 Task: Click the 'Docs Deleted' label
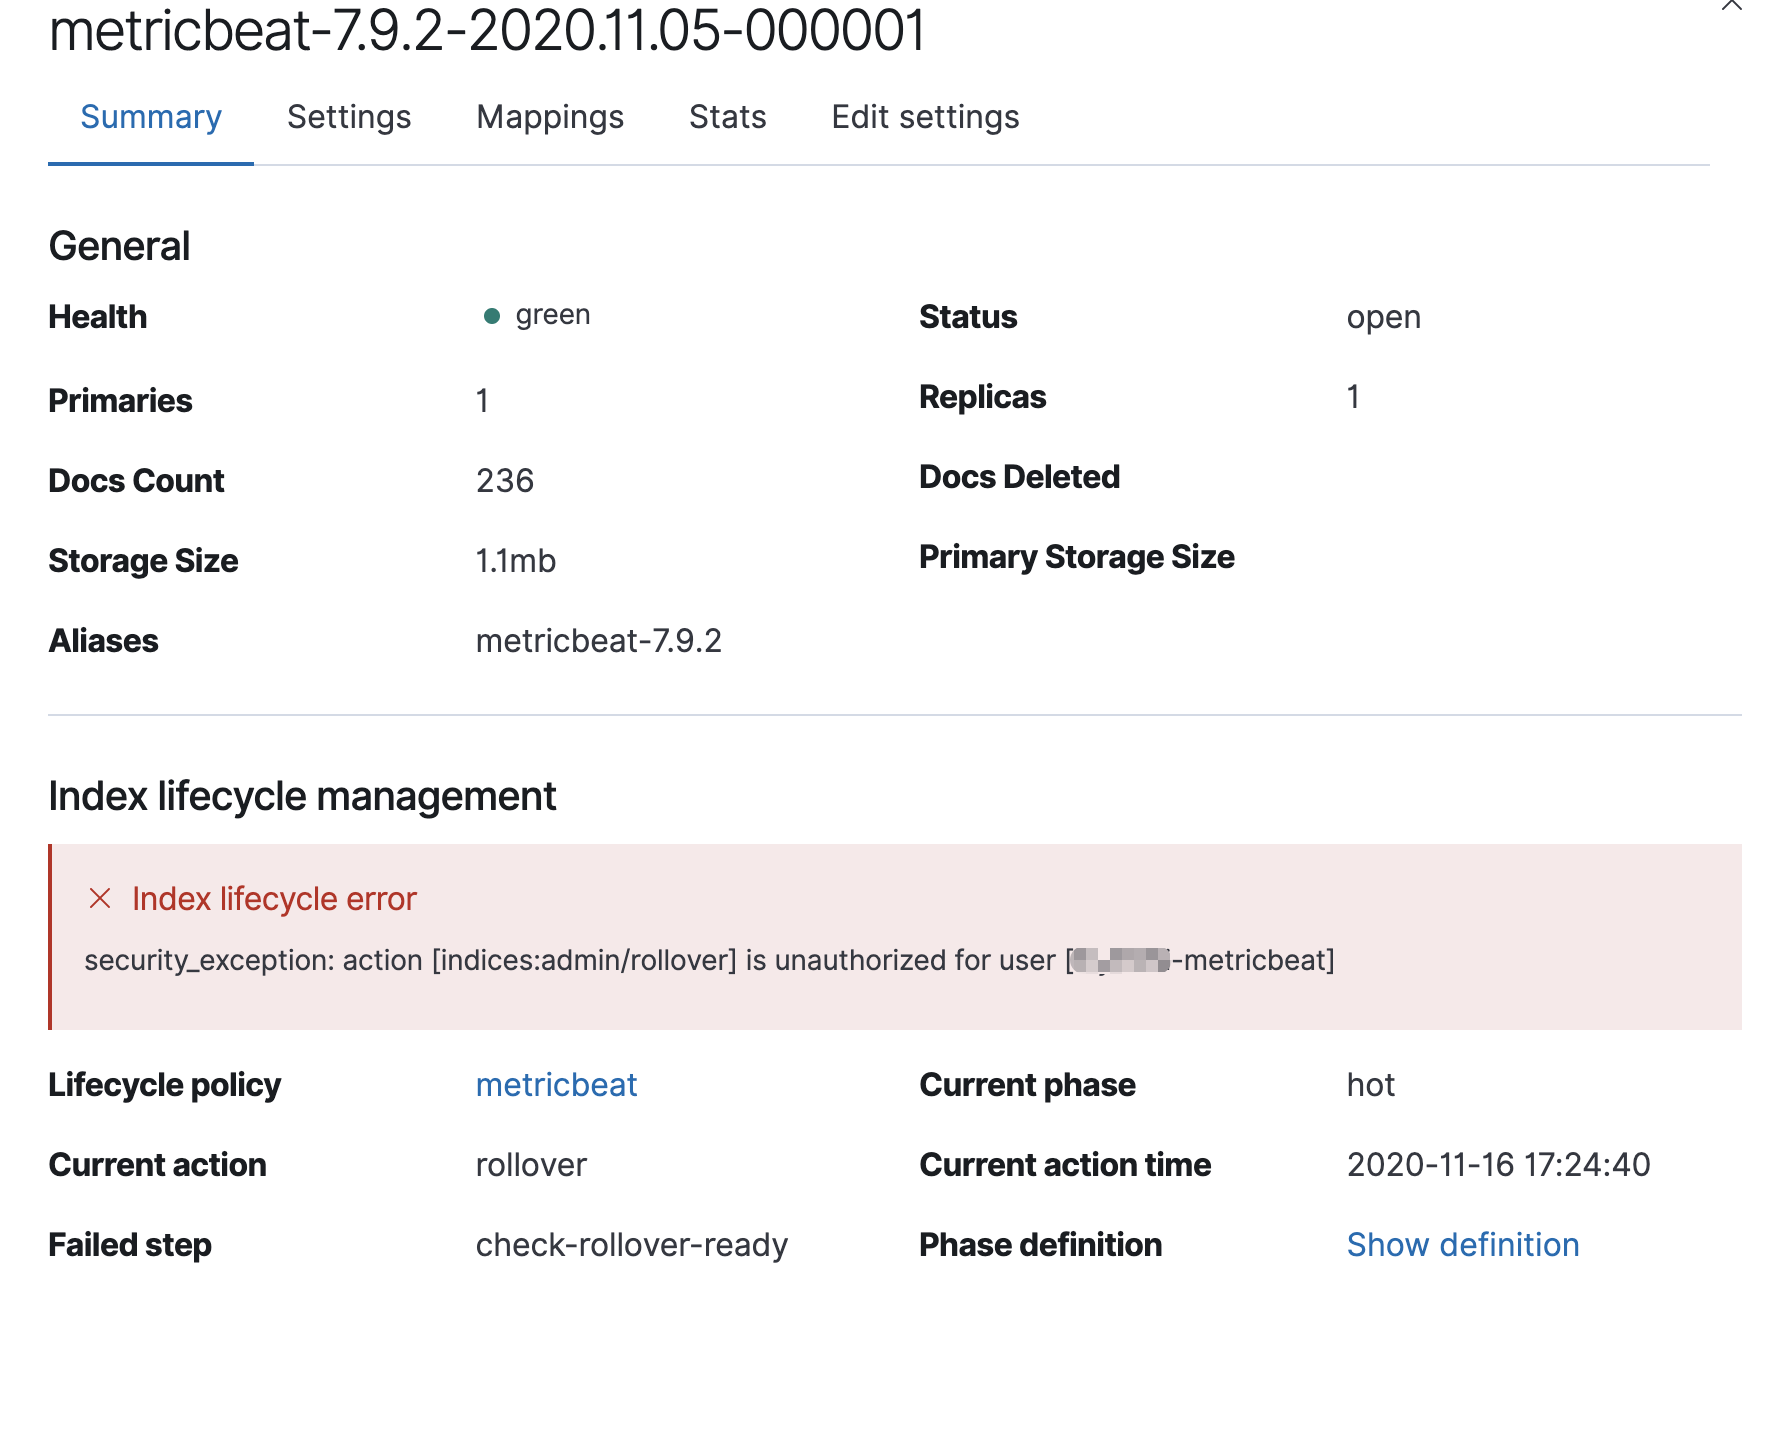pos(1019,477)
